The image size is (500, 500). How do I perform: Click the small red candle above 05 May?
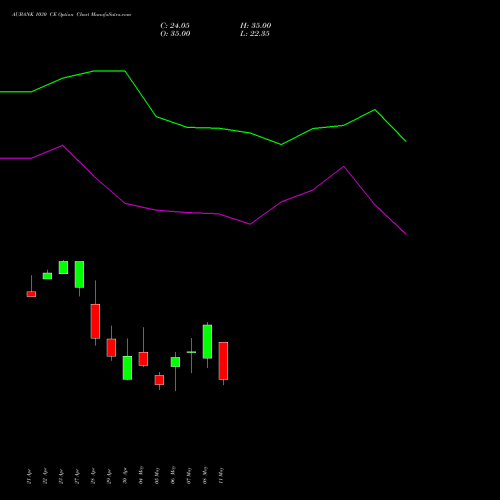click(159, 380)
